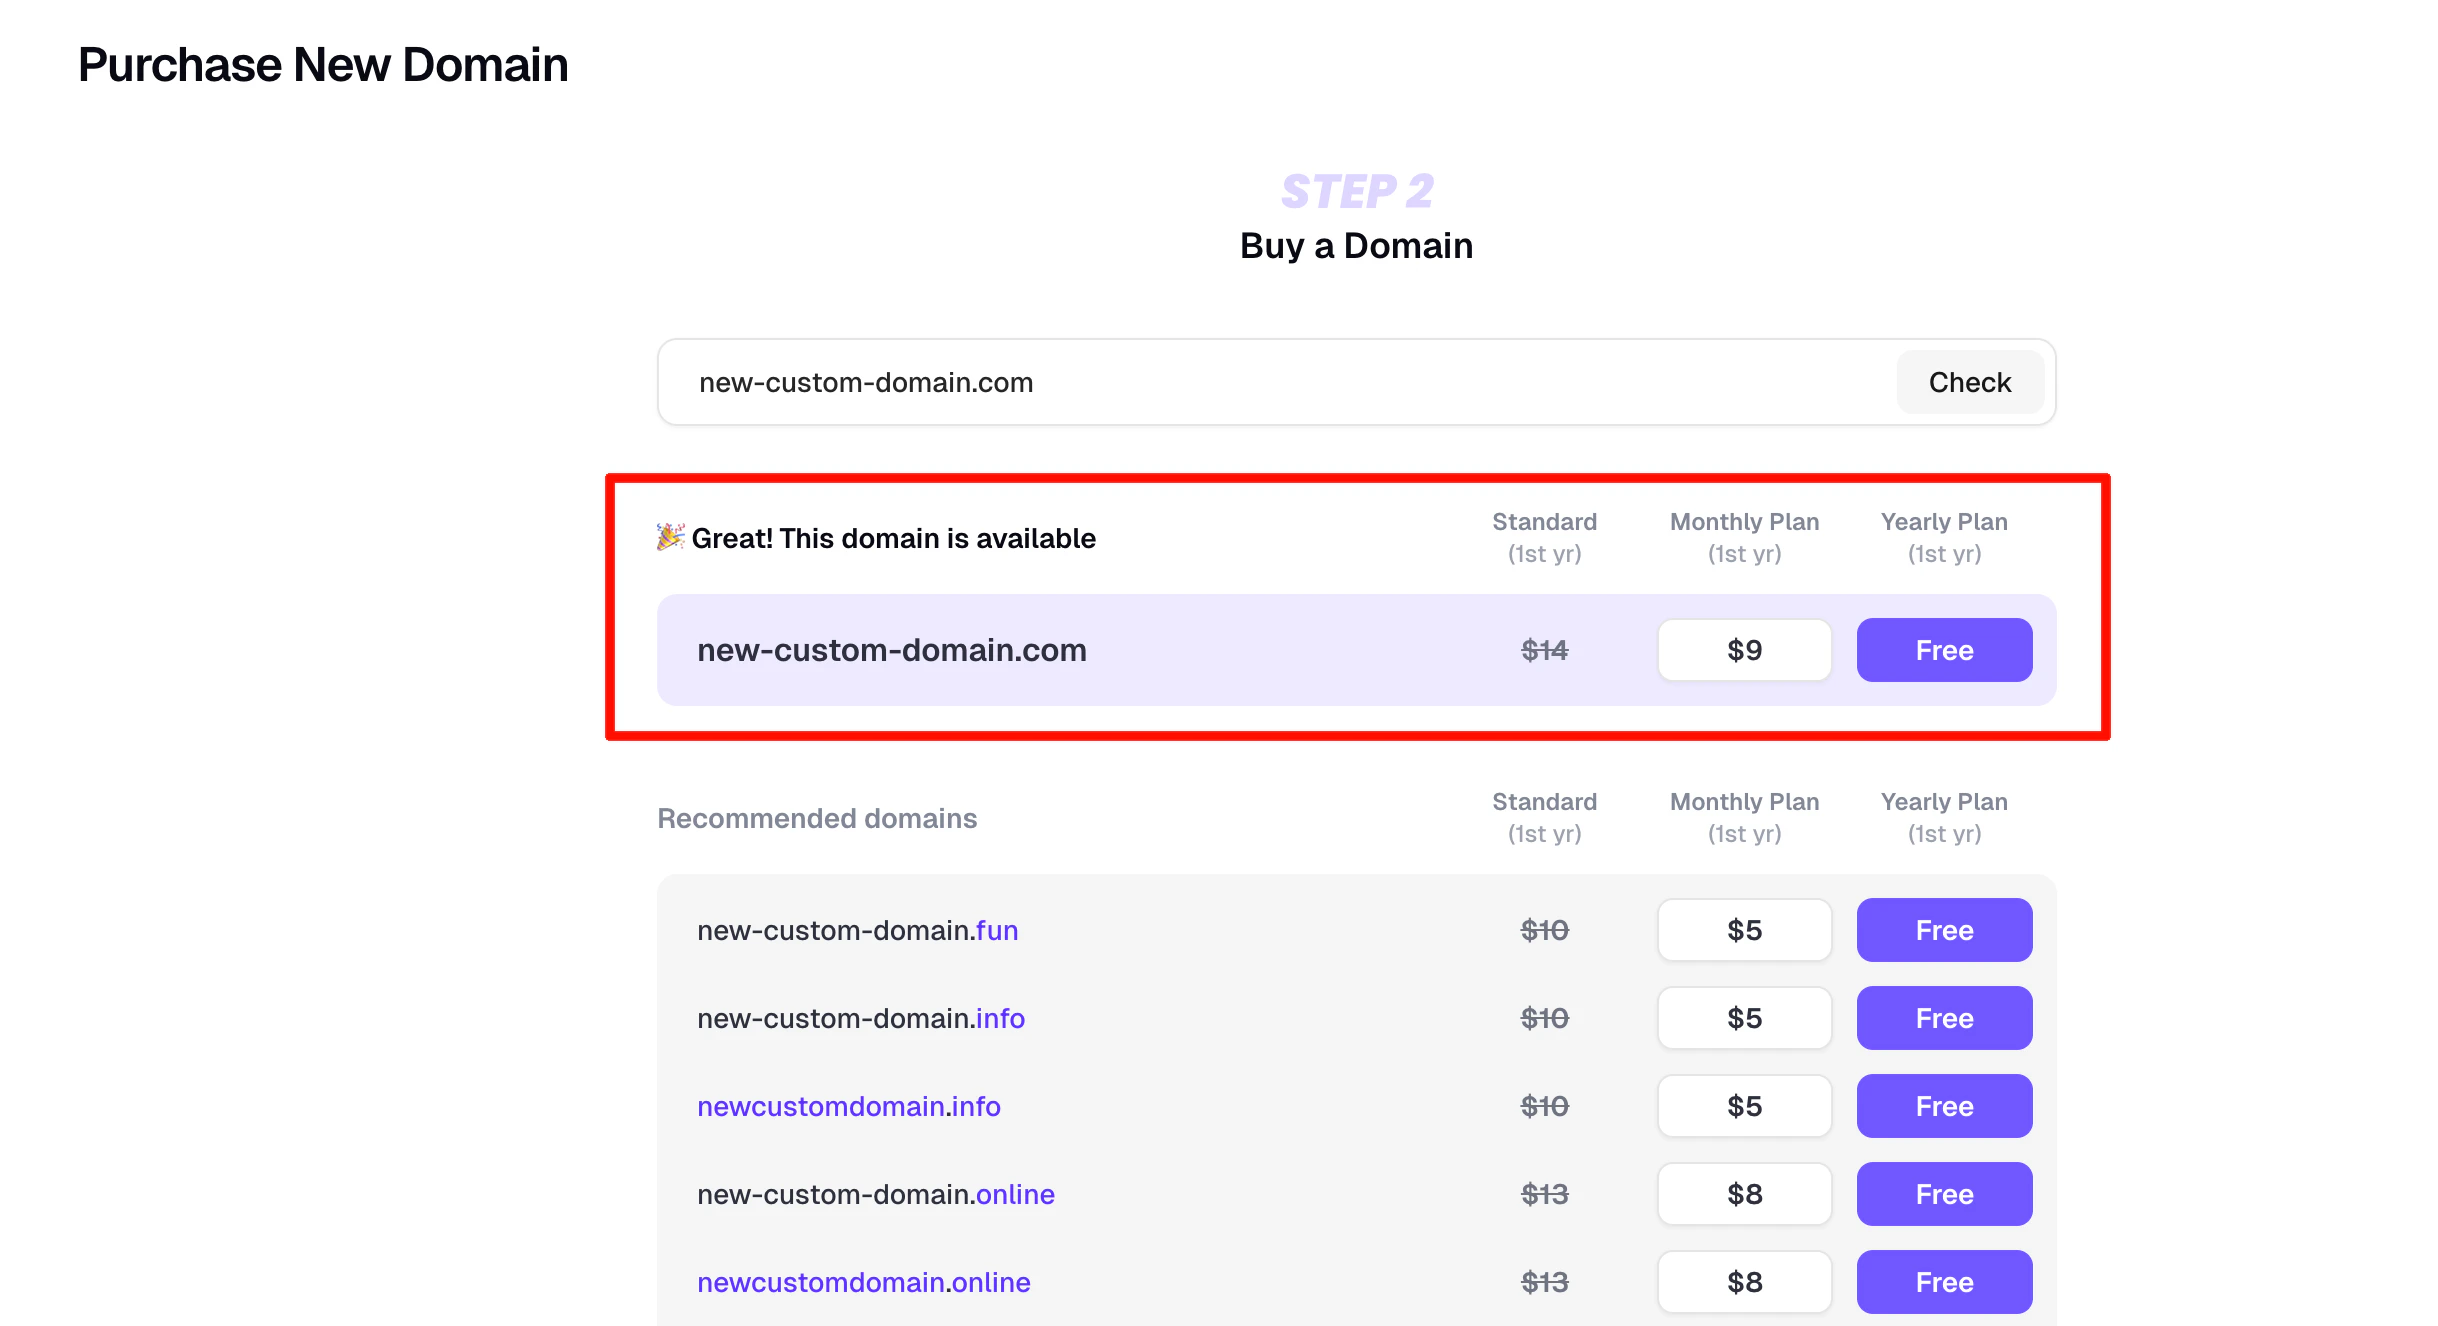Click the new-custom-domain.fun recommended domain
The width and height of the screenshot is (2438, 1326).
pyautogui.click(x=857, y=930)
